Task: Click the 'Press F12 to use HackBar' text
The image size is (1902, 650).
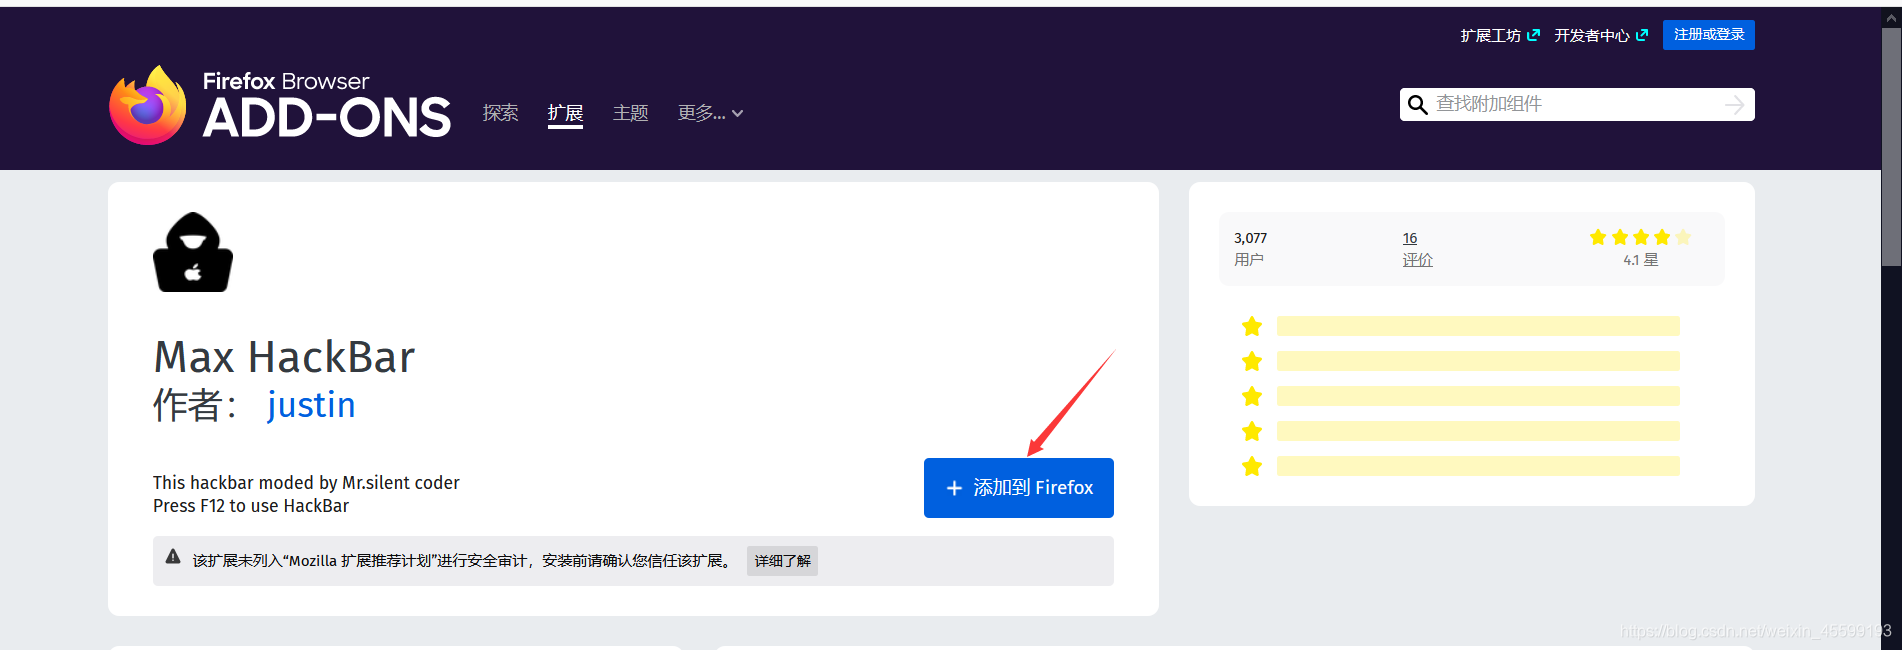Action: [251, 506]
